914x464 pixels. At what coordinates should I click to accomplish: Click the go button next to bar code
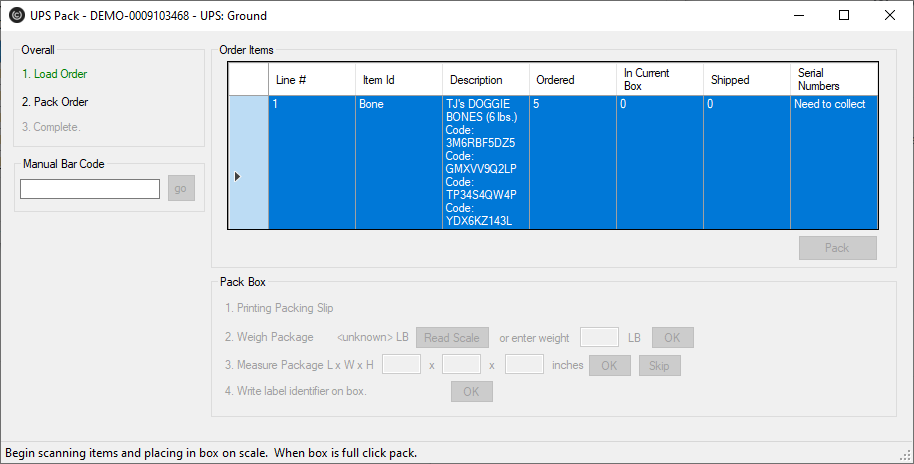coord(181,188)
